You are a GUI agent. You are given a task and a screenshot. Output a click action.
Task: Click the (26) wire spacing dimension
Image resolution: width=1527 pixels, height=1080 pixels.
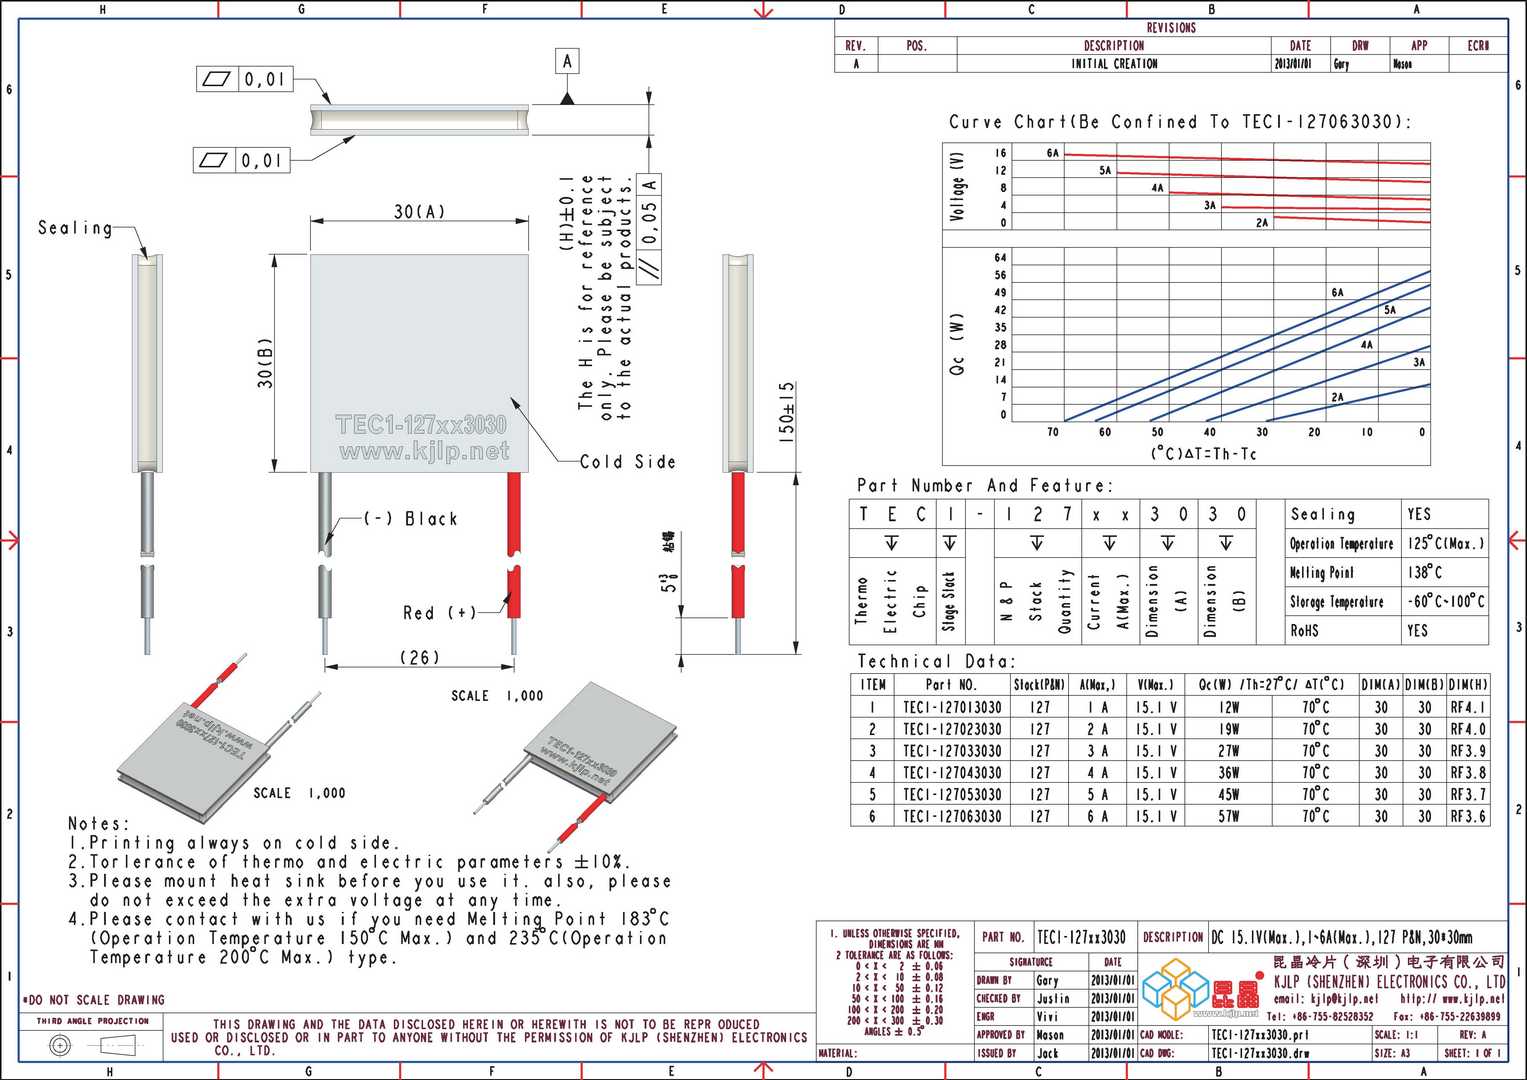pyautogui.click(x=420, y=657)
